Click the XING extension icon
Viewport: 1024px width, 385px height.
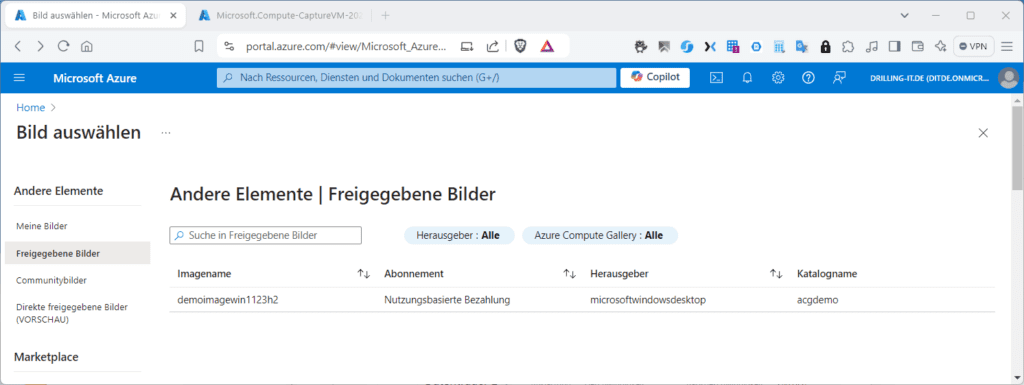(x=710, y=46)
